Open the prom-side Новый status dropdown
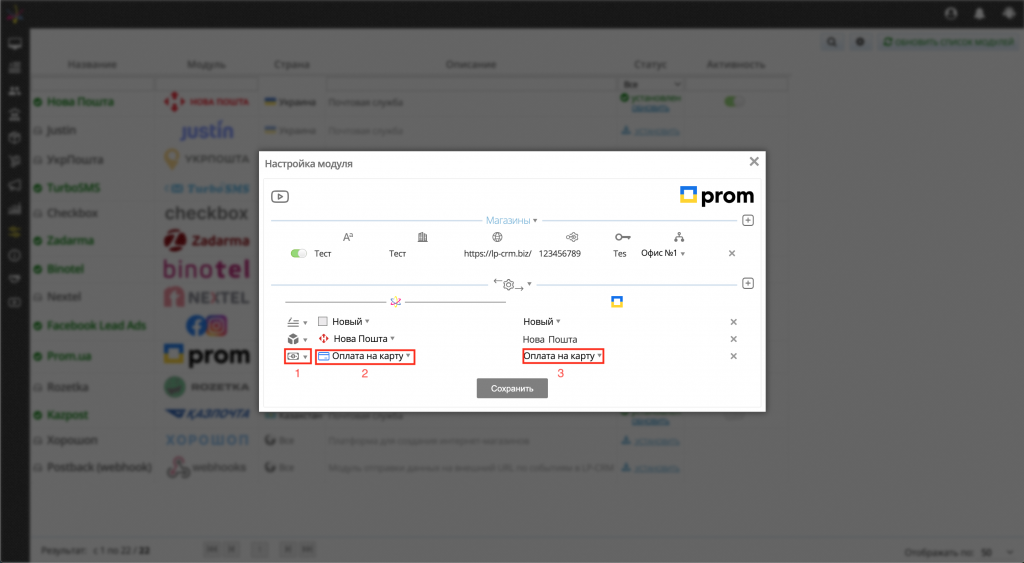This screenshot has width=1024, height=563. click(541, 321)
